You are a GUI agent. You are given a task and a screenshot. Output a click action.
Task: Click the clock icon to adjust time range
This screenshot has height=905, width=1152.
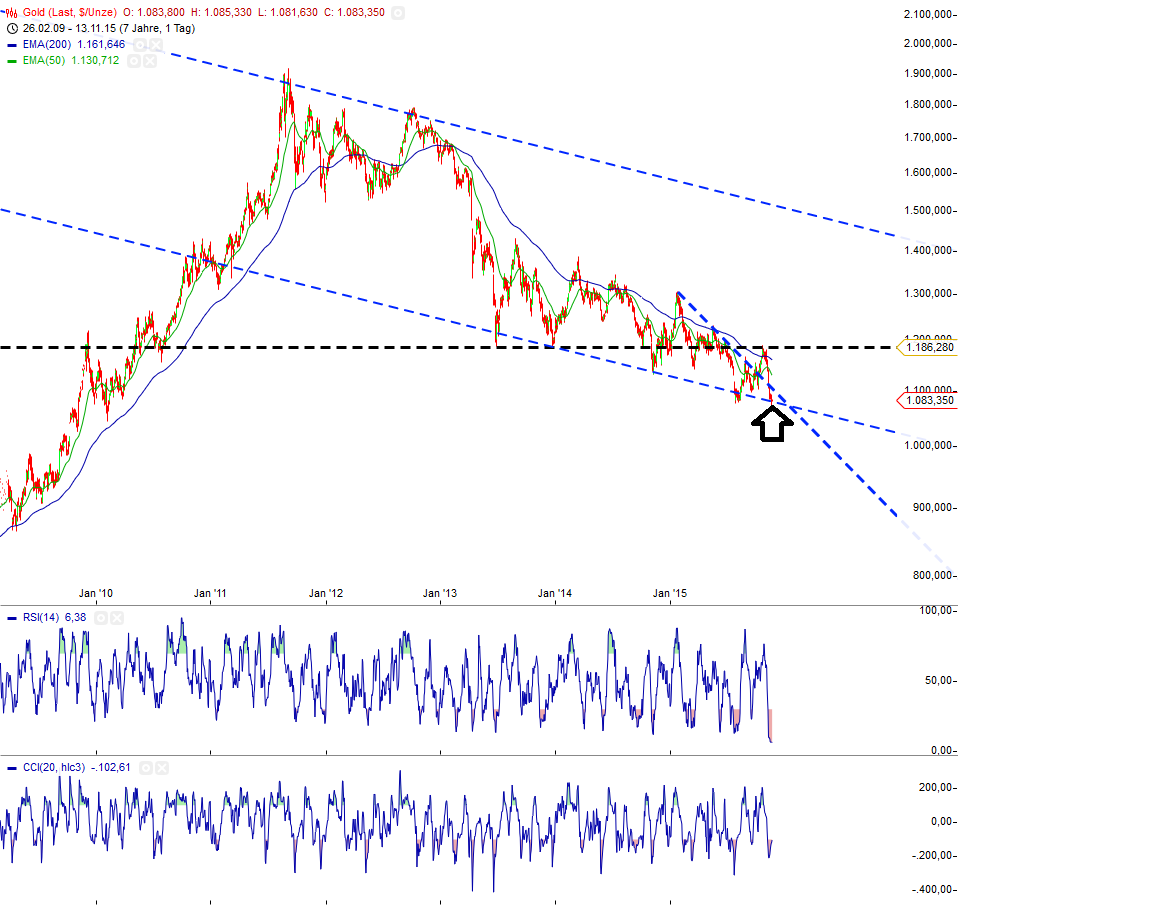[x=12, y=28]
